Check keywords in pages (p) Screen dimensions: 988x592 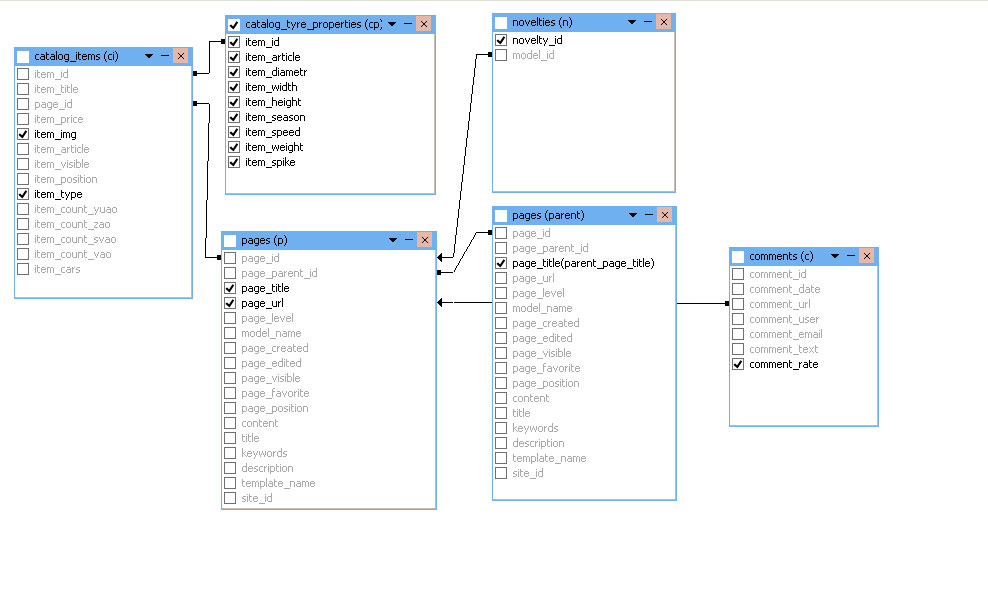[230, 453]
